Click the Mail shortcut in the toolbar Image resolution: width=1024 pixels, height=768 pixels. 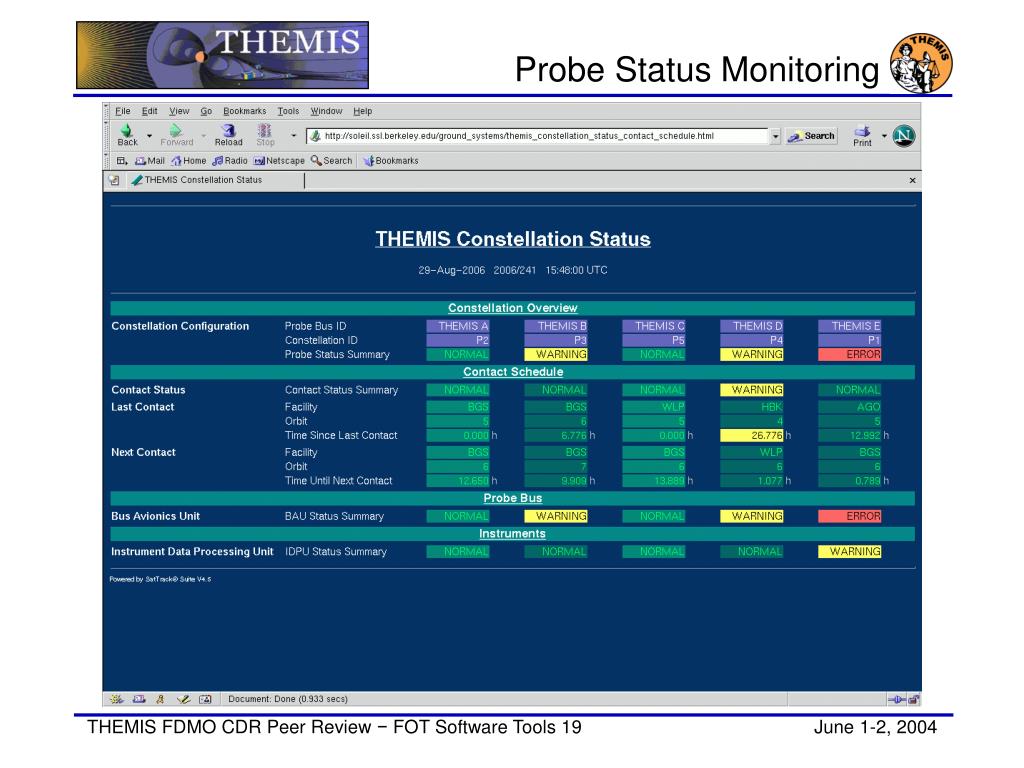[149, 160]
